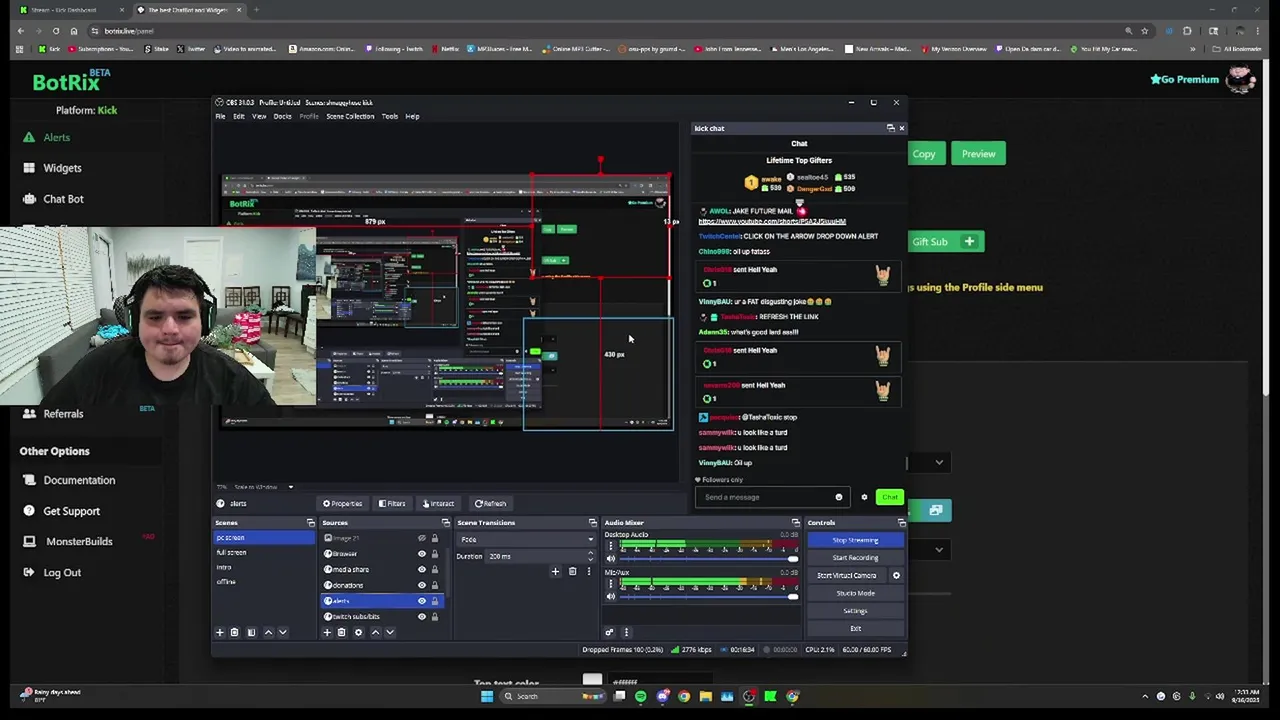The image size is (1280, 720).
Task: Open Audio Mixer three-dot menu at bottom
Action: click(626, 632)
